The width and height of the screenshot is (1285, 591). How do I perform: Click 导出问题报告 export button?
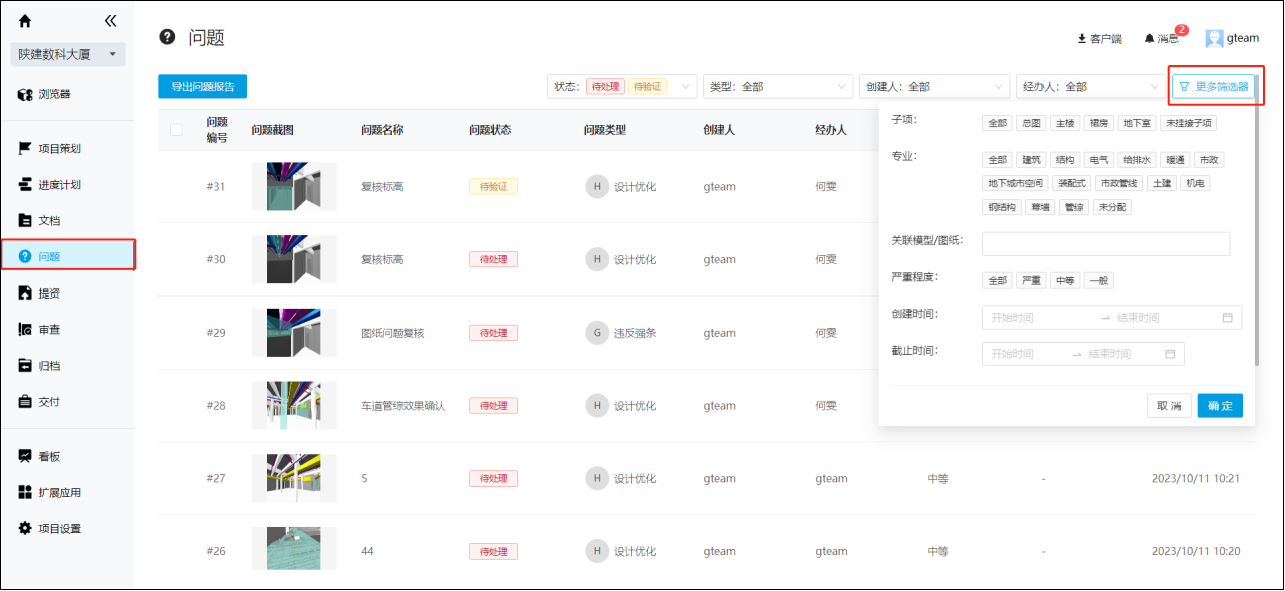202,87
